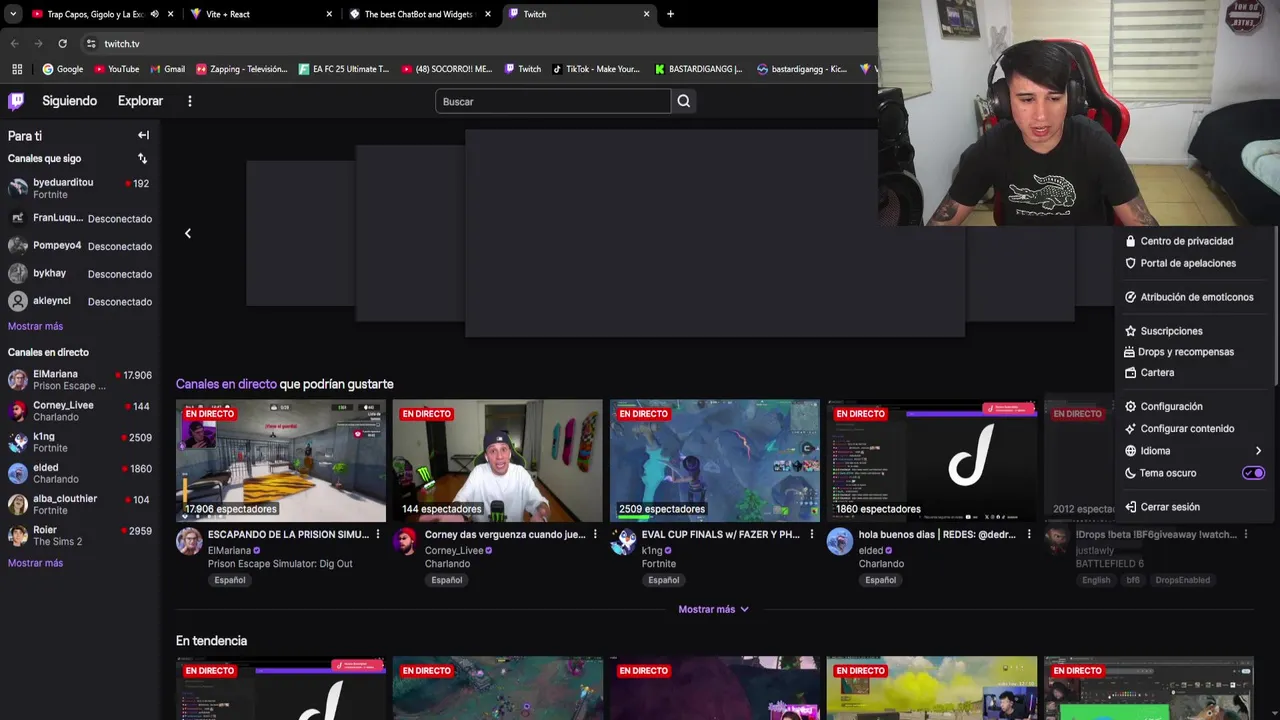Go to previous carousel slide arrow
The width and height of the screenshot is (1280, 720).
click(x=187, y=233)
